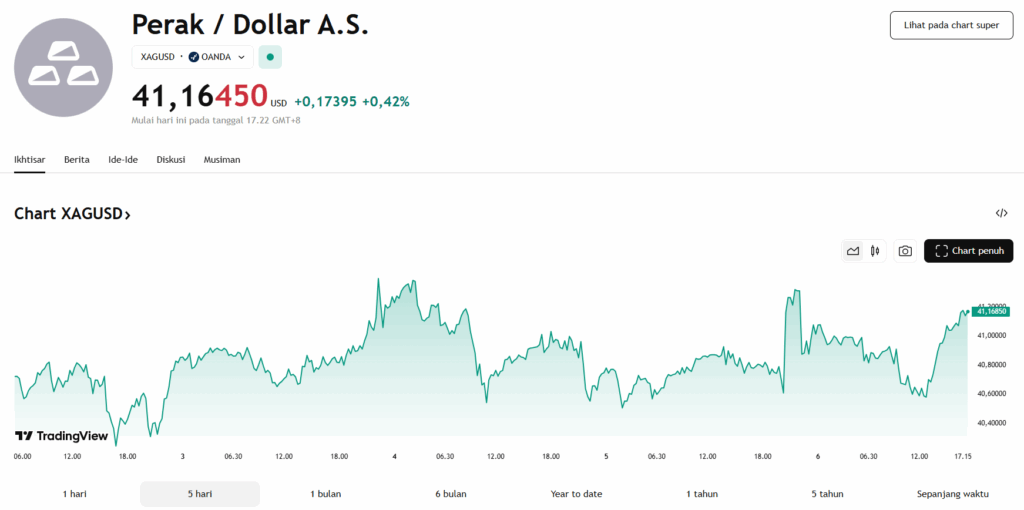Select the Year to date range
This screenshot has width=1024, height=510.
(x=576, y=494)
